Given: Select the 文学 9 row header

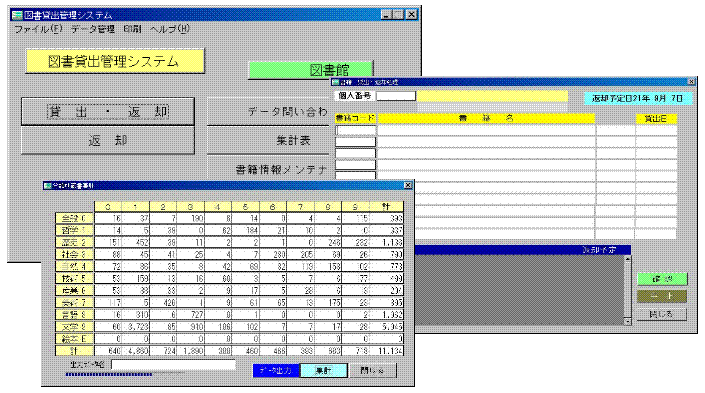Looking at the screenshot, I should (75, 327).
